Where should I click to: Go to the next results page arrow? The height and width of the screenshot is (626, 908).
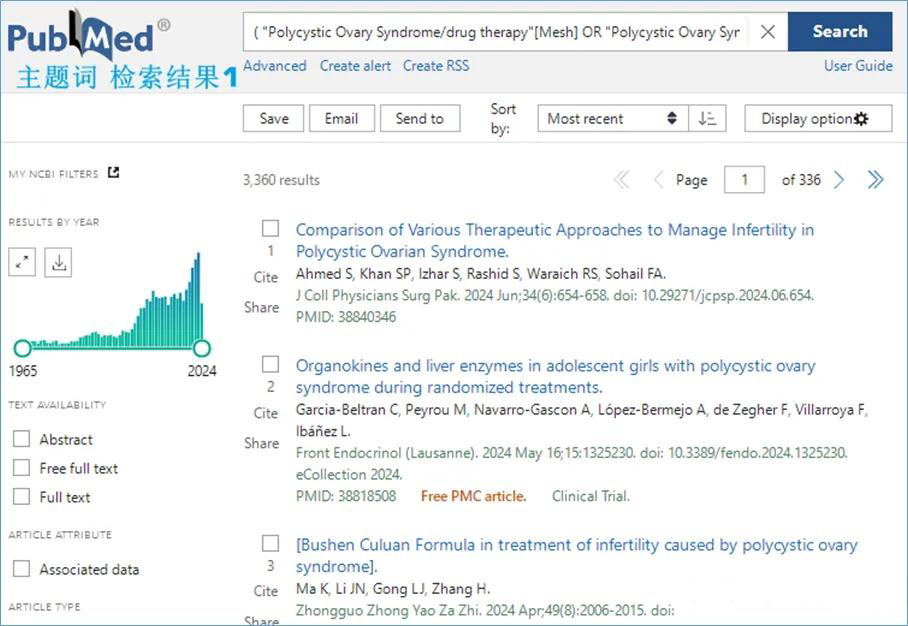point(839,180)
